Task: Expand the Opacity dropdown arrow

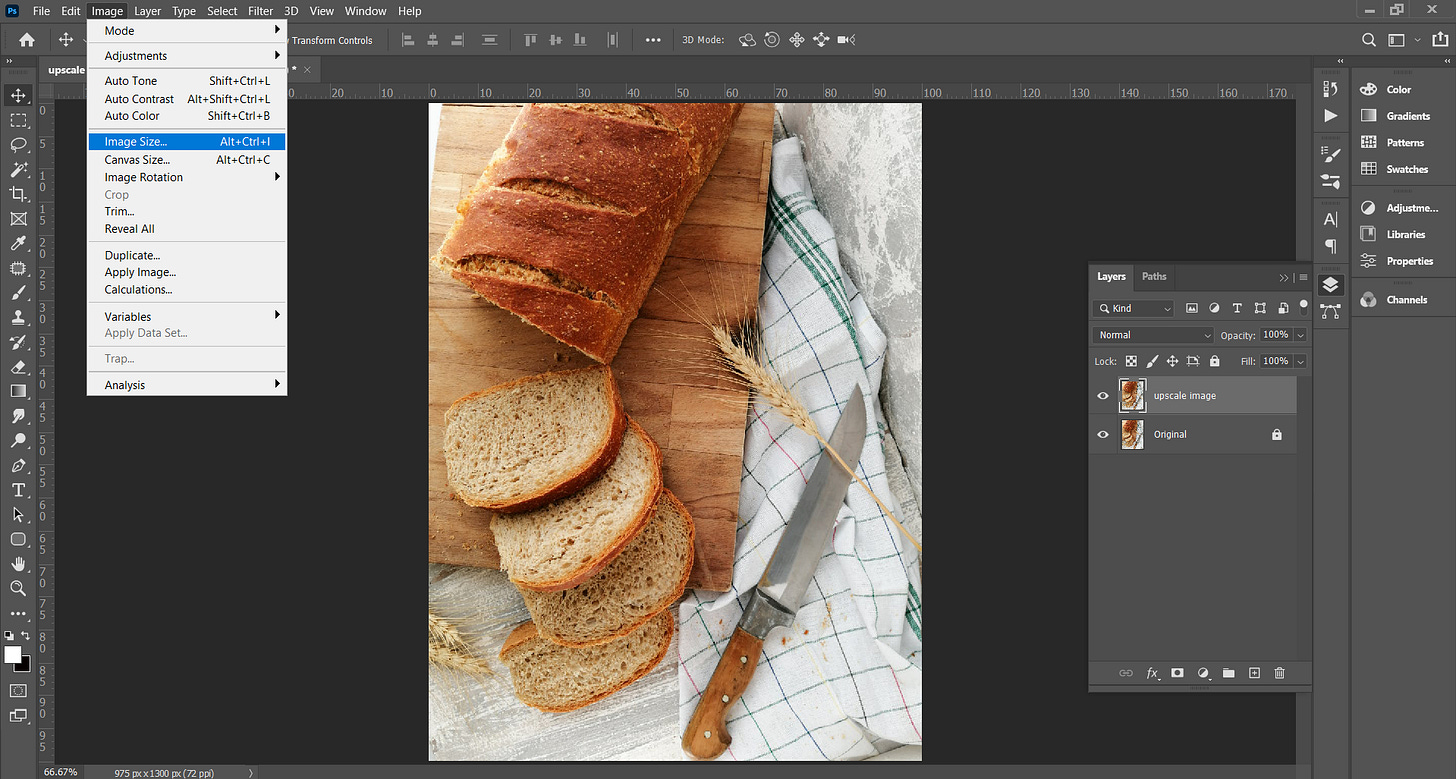Action: 1300,335
